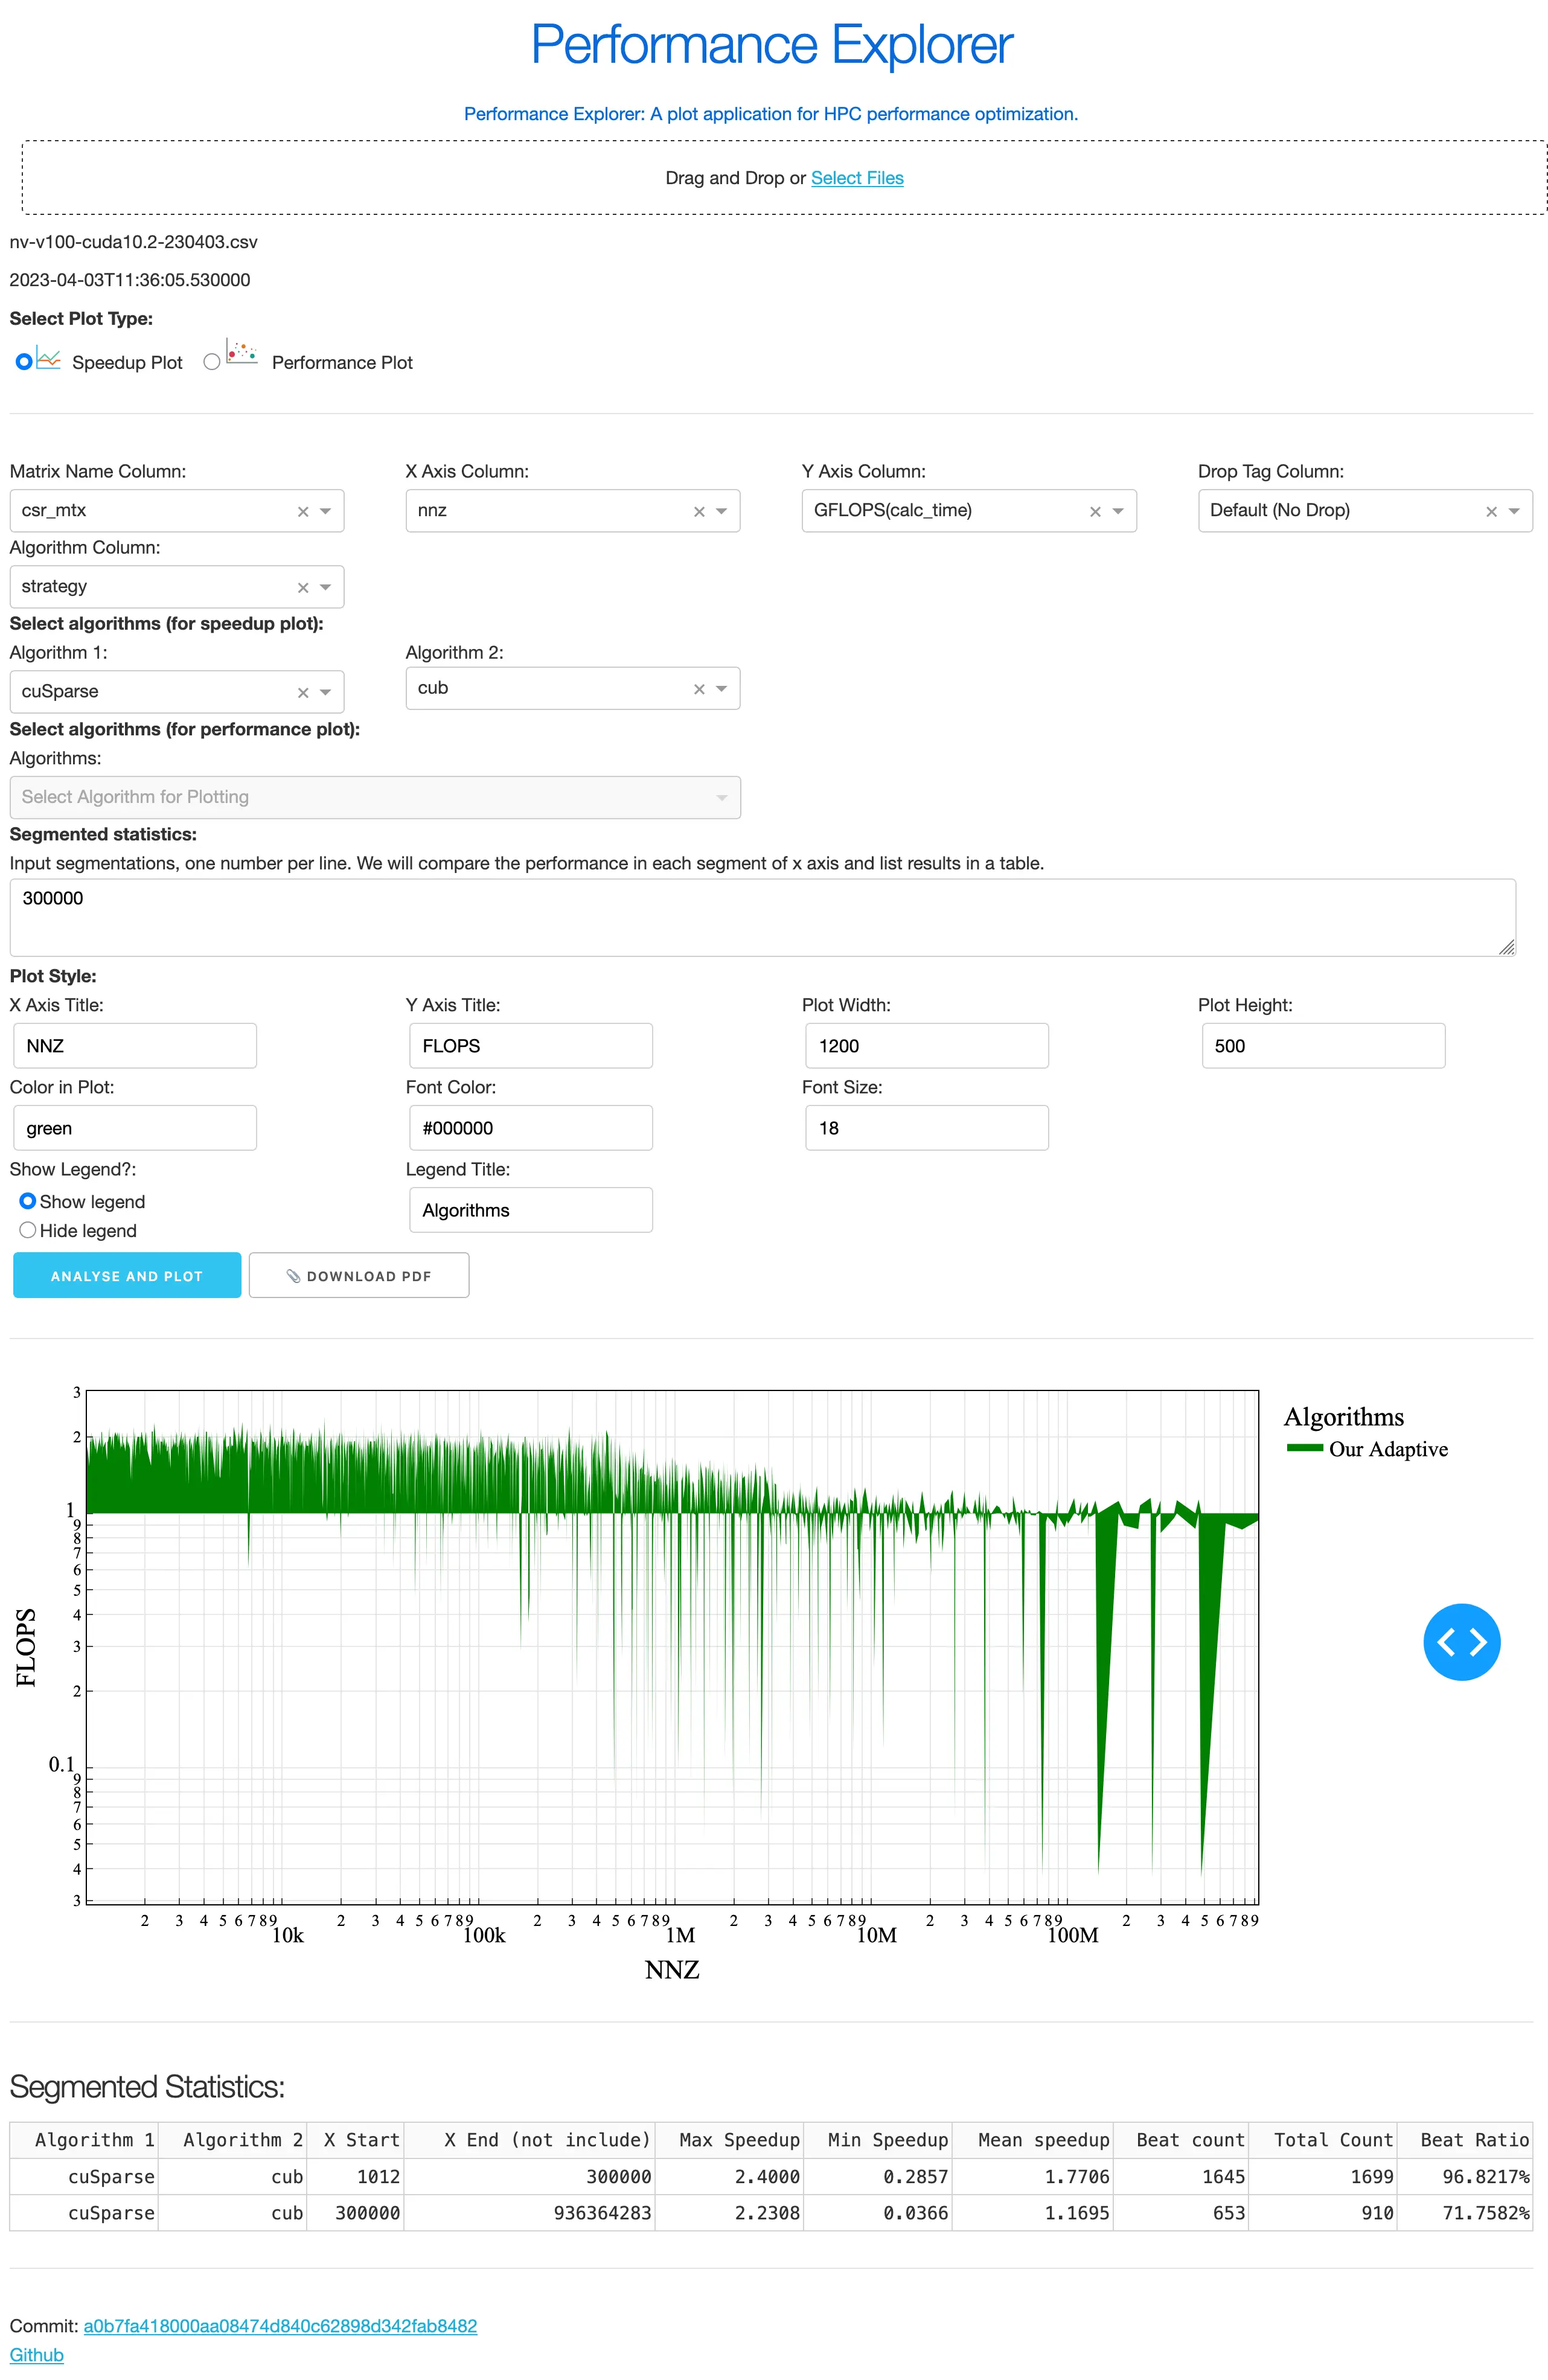Select the Hide legend radio option
Screen dimensions: 1548x2380
coord(28,1230)
